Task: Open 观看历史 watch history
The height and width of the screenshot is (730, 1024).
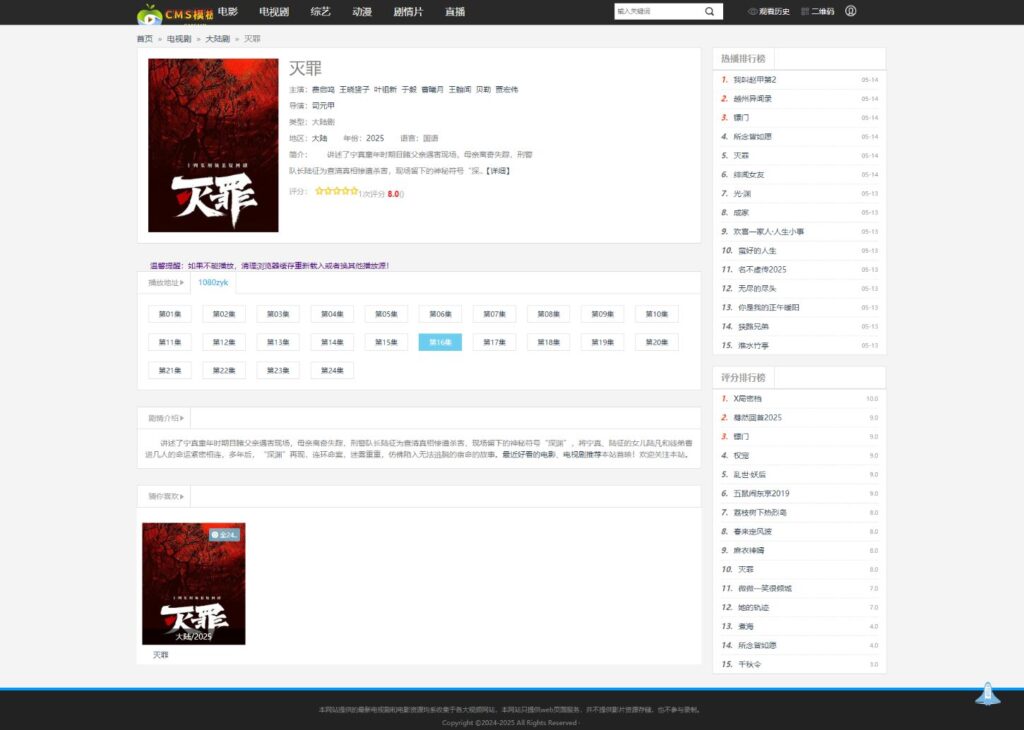Action: click(x=769, y=11)
